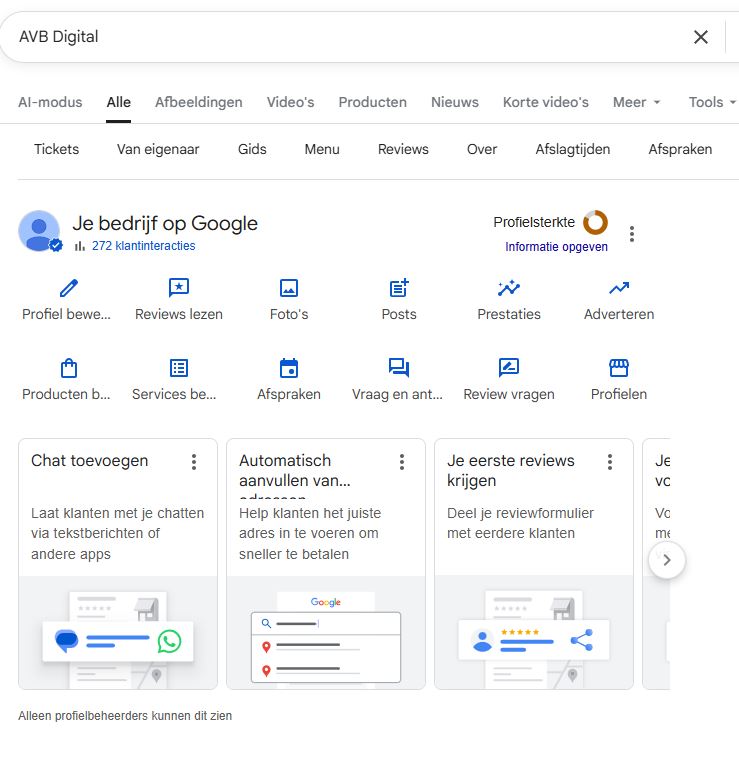Click the Profiel bewerken pencil icon

tap(69, 288)
